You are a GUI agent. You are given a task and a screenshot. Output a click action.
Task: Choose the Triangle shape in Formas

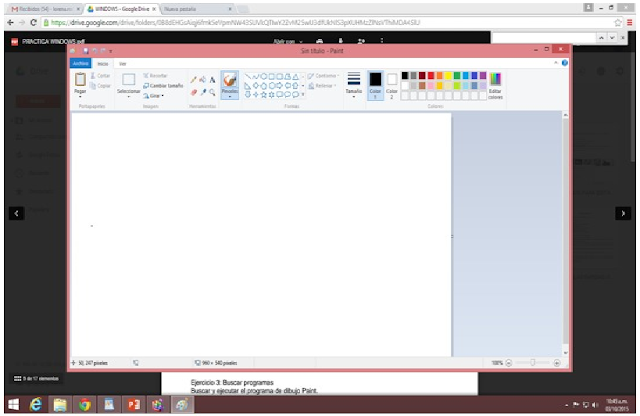point(296,76)
